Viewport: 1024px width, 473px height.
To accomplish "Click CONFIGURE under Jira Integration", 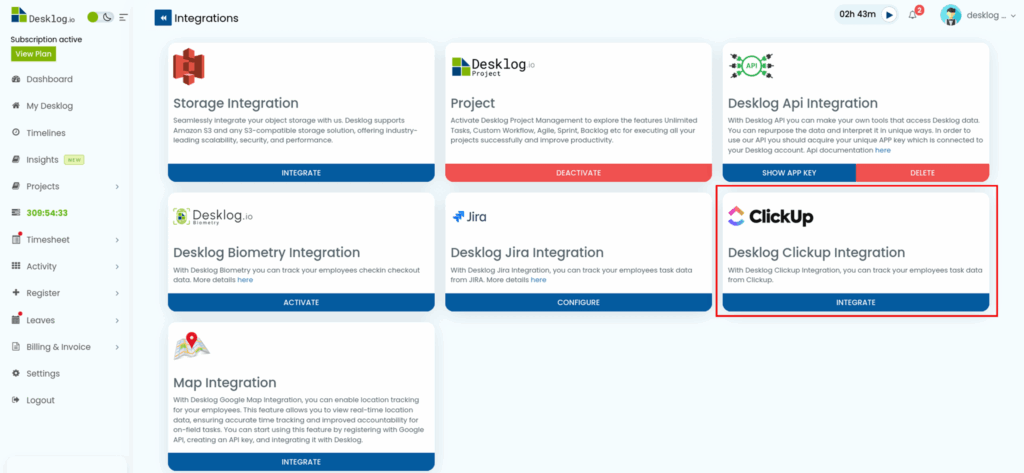I will pos(579,302).
